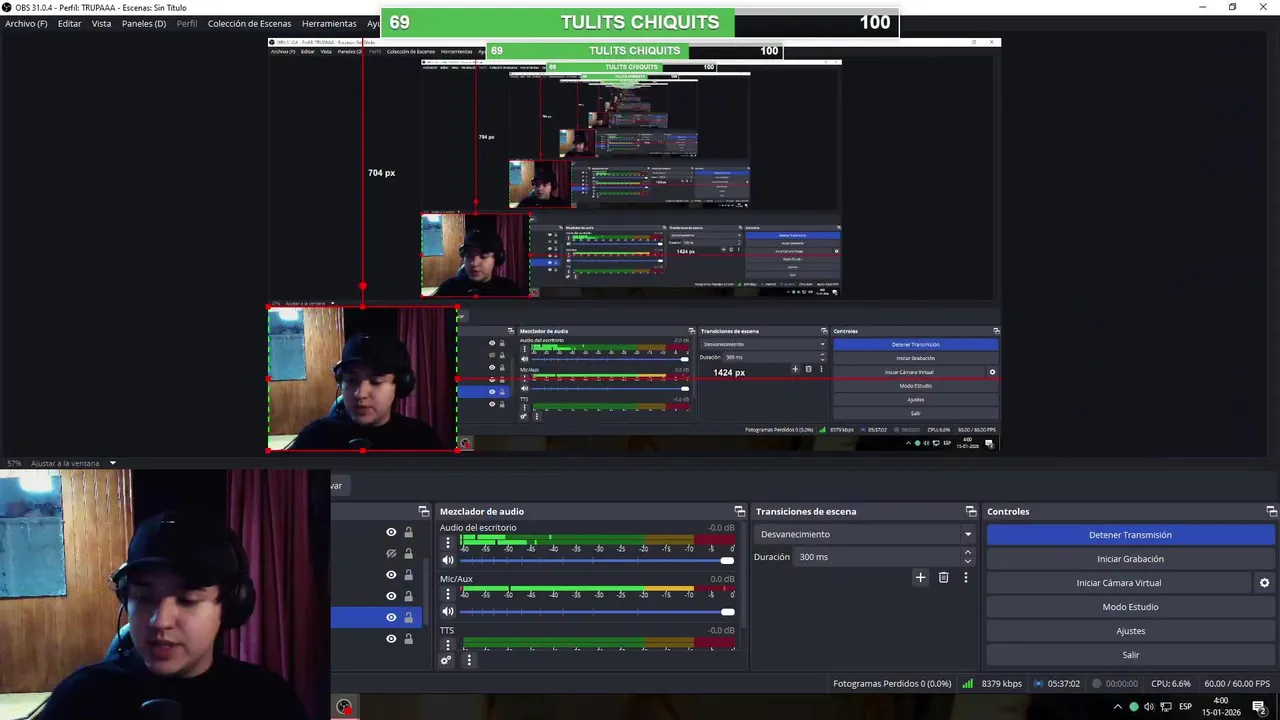Image resolution: width=1280 pixels, height=720 pixels.
Task: Click Mic/Aux volume slider
Action: [x=597, y=611]
